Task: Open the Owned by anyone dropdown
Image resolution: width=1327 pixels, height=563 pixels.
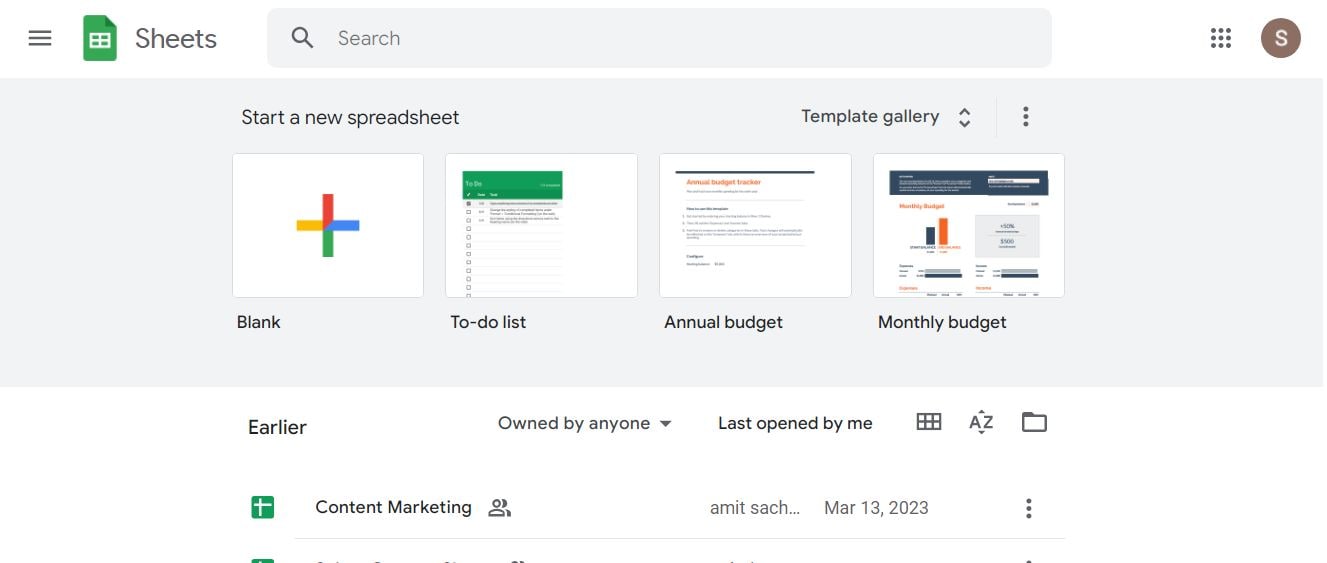Action: click(585, 423)
